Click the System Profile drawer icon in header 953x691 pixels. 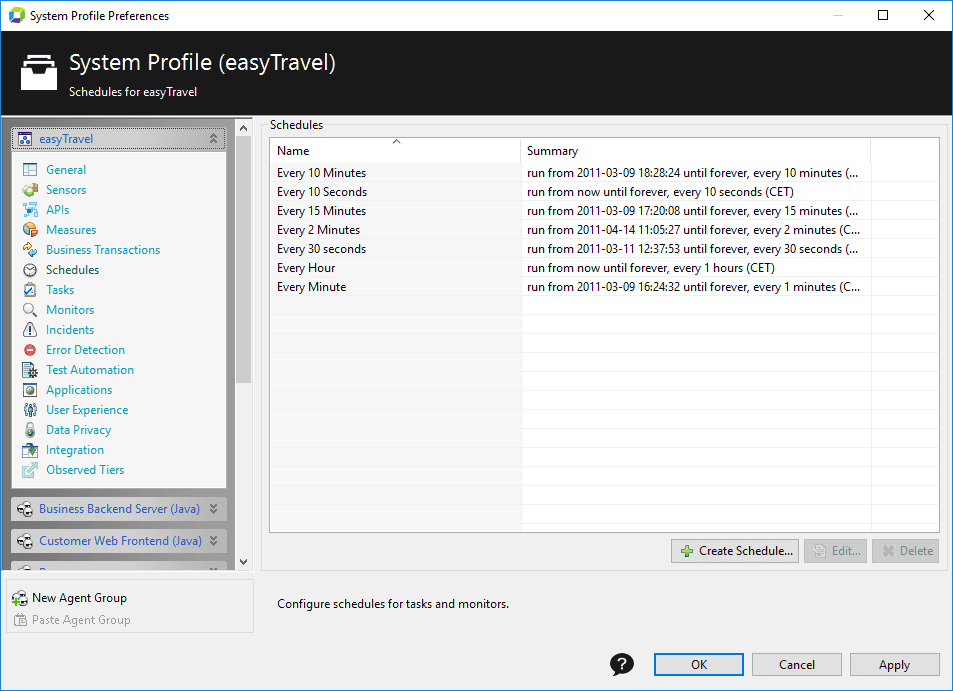[x=38, y=72]
